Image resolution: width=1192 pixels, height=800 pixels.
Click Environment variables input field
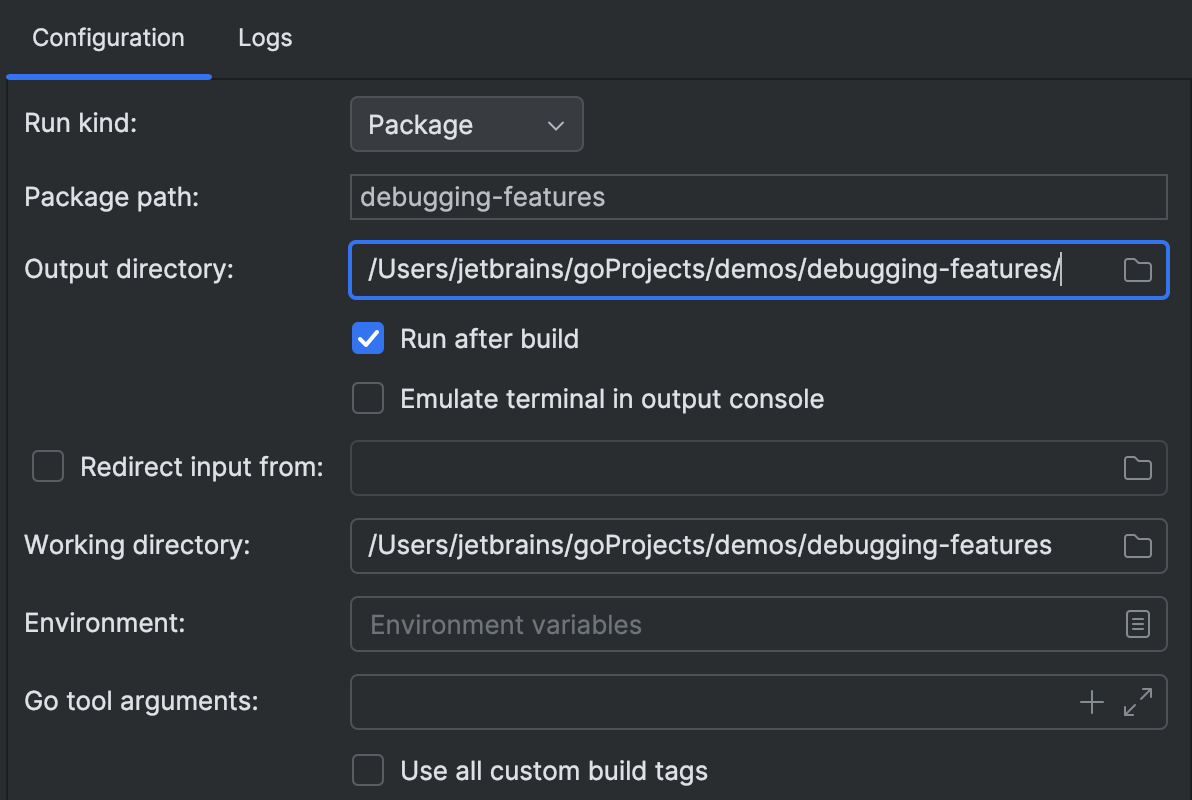[x=730, y=625]
